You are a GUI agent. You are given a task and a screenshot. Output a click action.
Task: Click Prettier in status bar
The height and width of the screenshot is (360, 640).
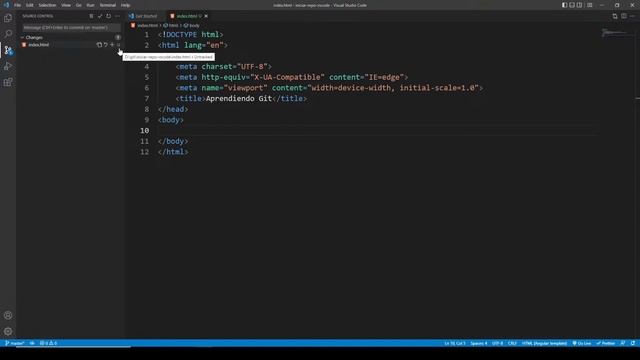click(x=606, y=343)
